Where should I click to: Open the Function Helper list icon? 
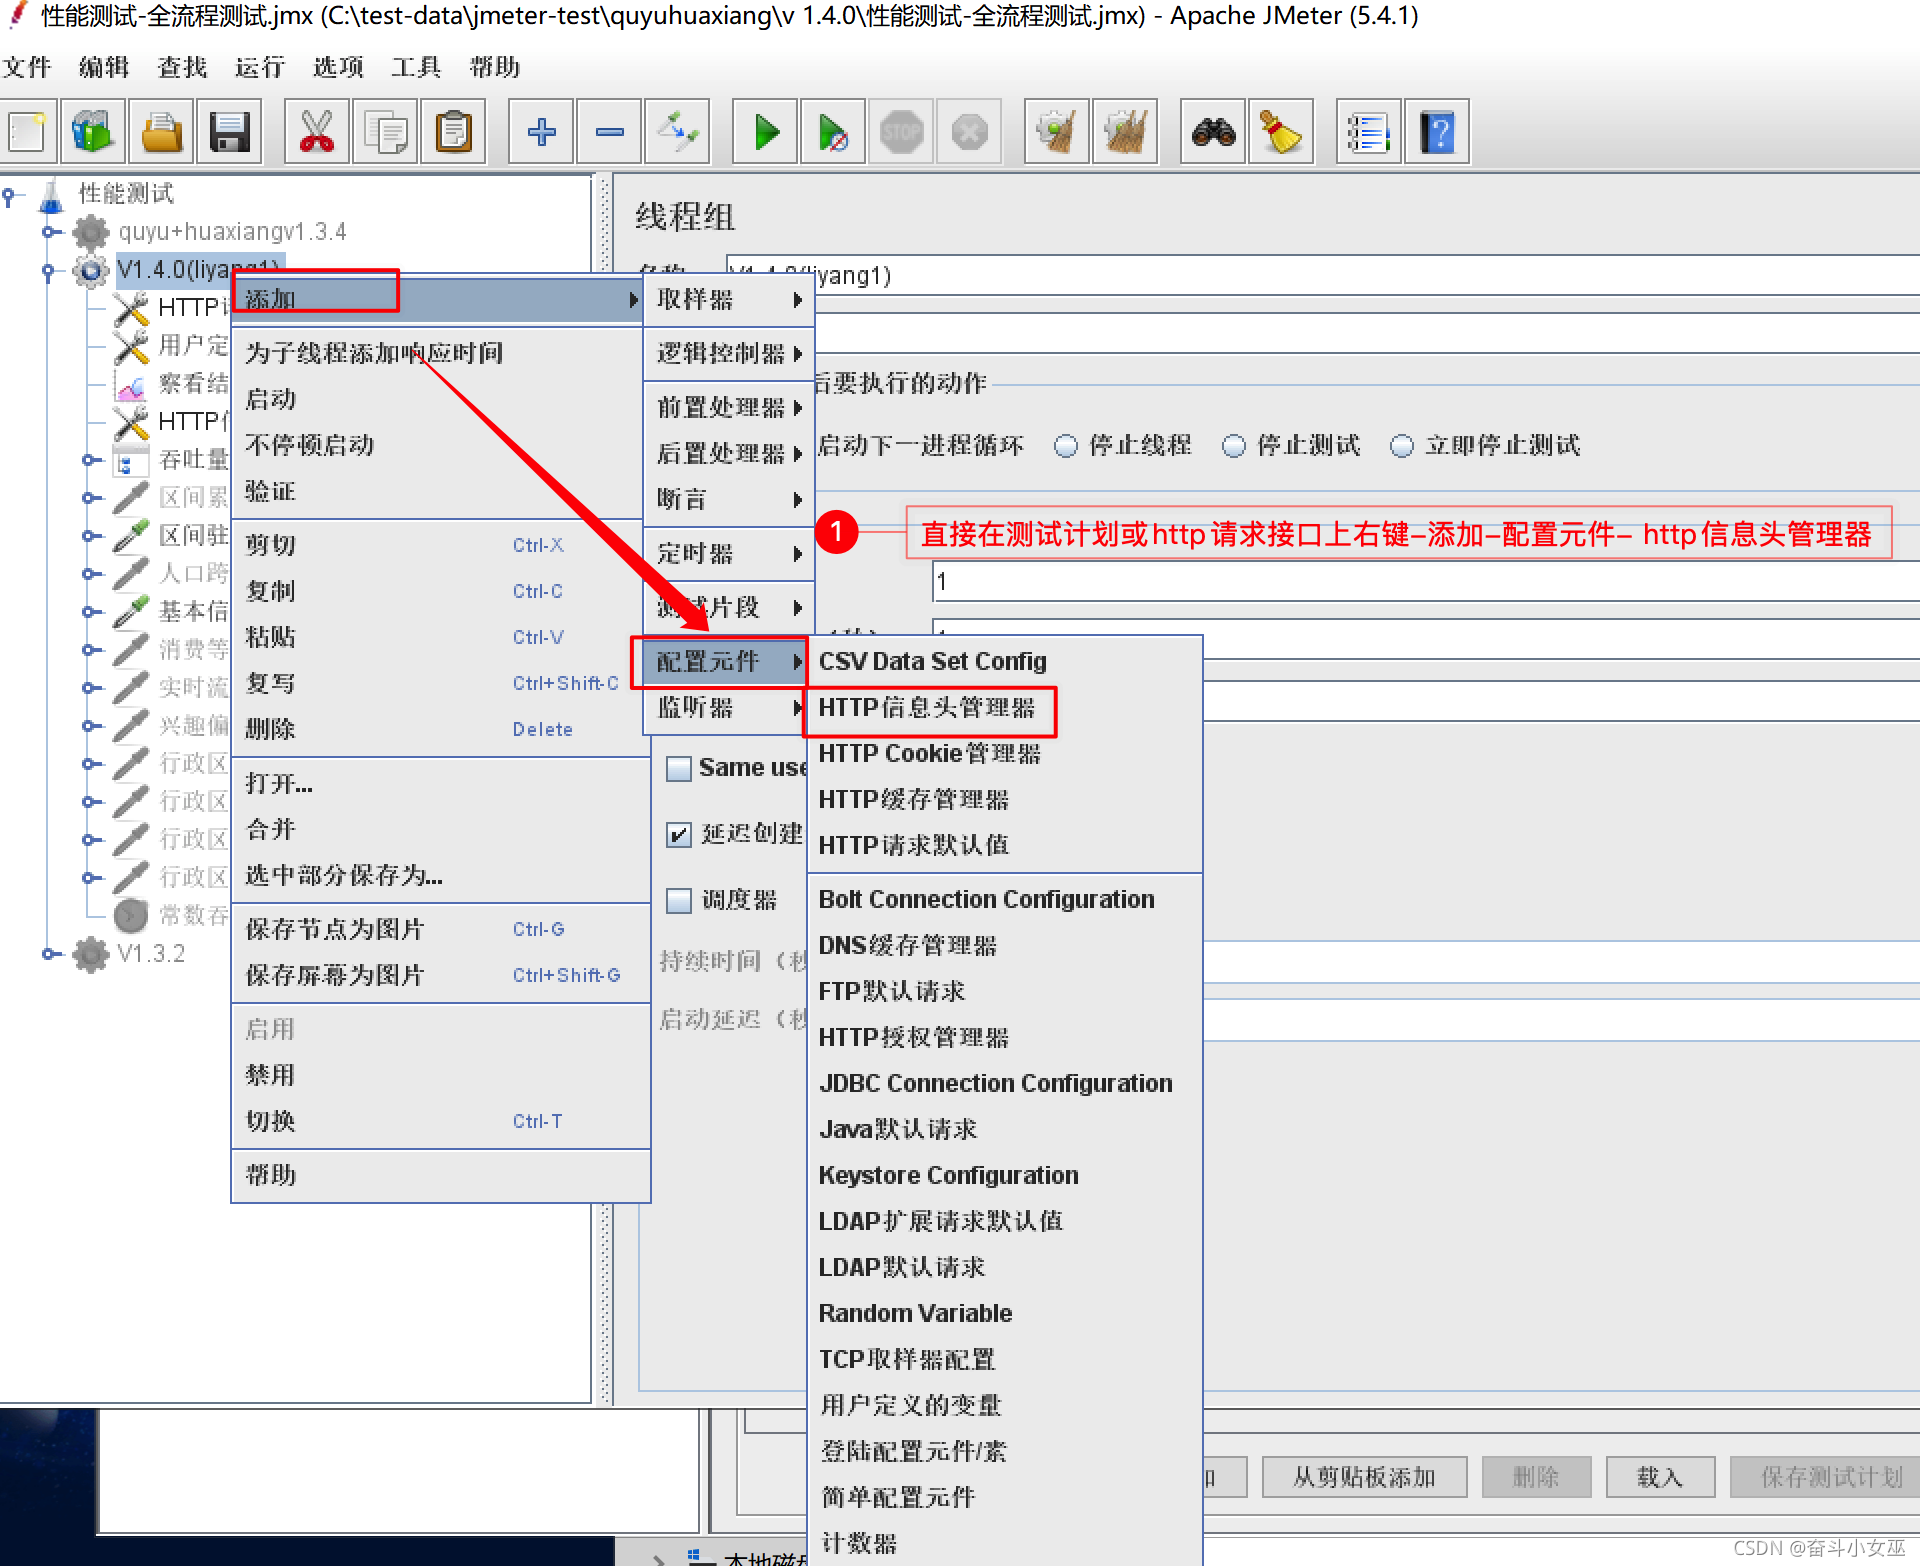coord(1369,131)
